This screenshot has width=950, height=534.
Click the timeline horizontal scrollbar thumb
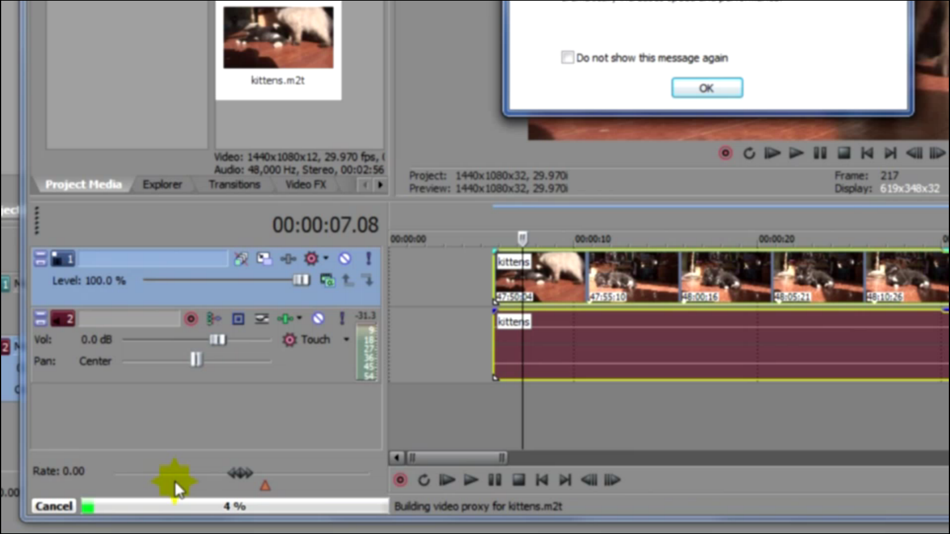(x=457, y=458)
